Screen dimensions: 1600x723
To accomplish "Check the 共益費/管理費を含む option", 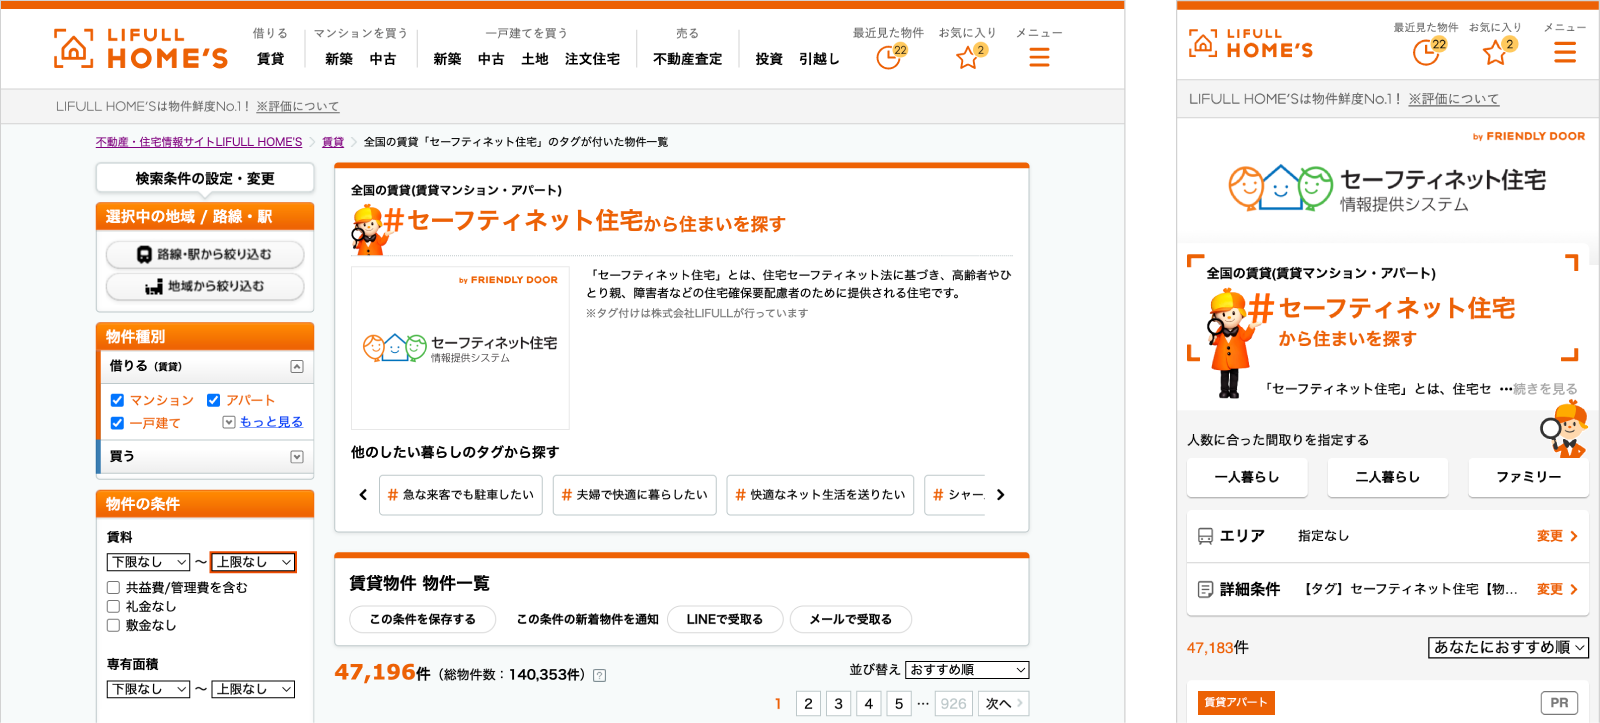I will pyautogui.click(x=113, y=588).
